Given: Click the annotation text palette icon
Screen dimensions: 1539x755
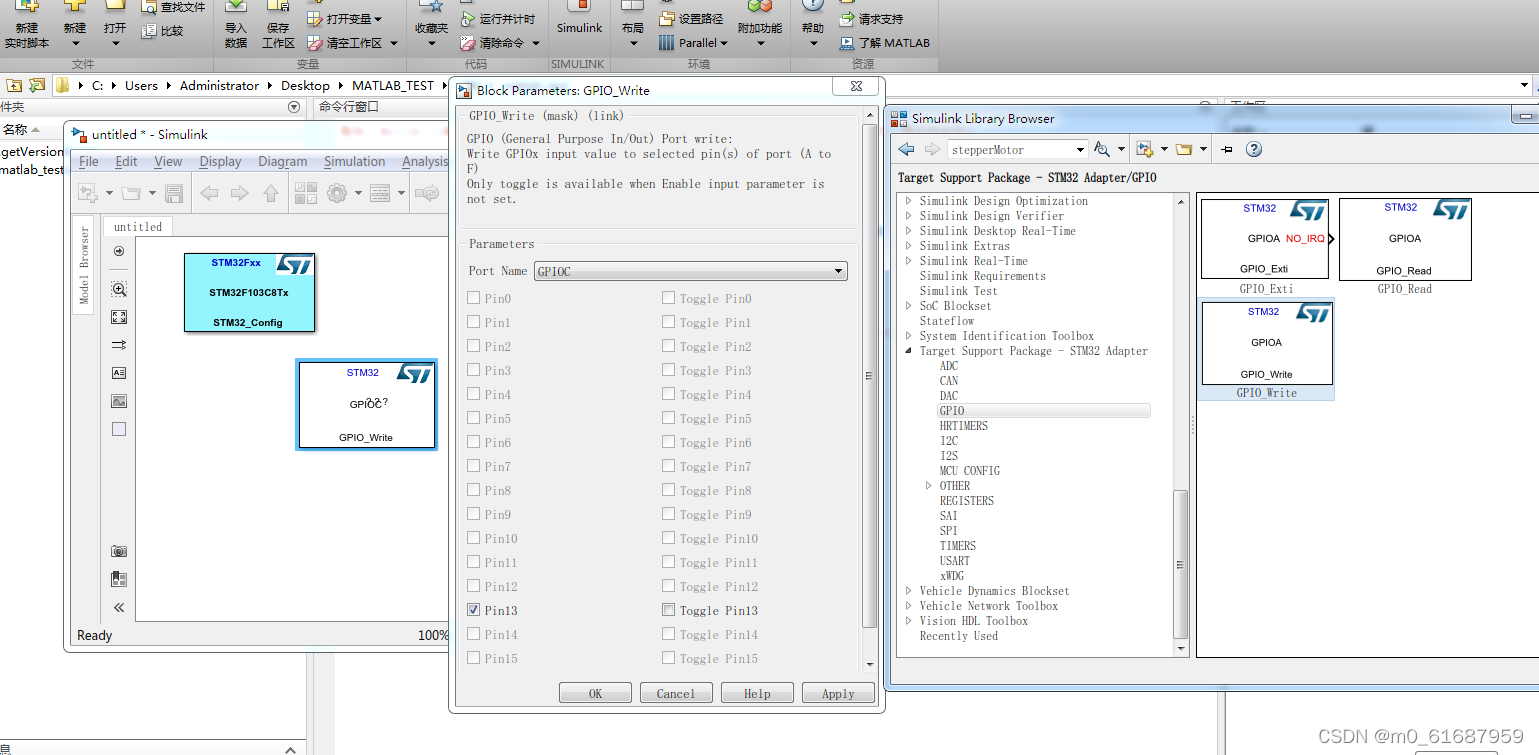Looking at the screenshot, I should [x=119, y=373].
